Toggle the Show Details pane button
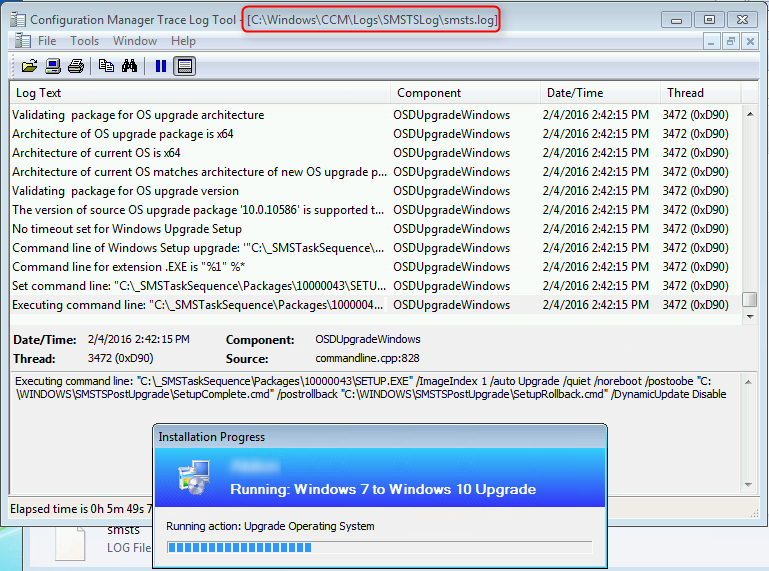The image size is (769, 571). pyautogui.click(x=184, y=66)
